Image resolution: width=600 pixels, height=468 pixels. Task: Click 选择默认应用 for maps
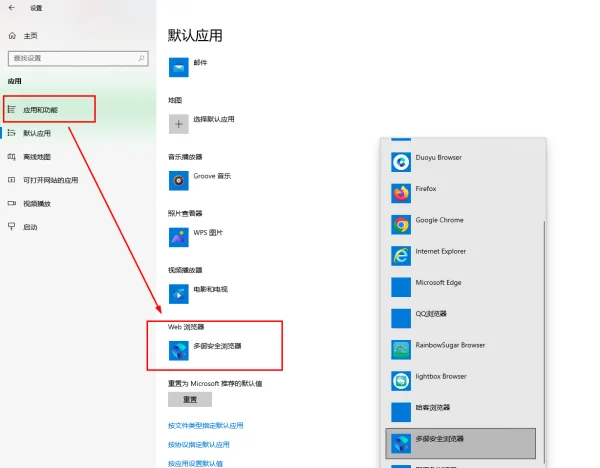(x=214, y=119)
